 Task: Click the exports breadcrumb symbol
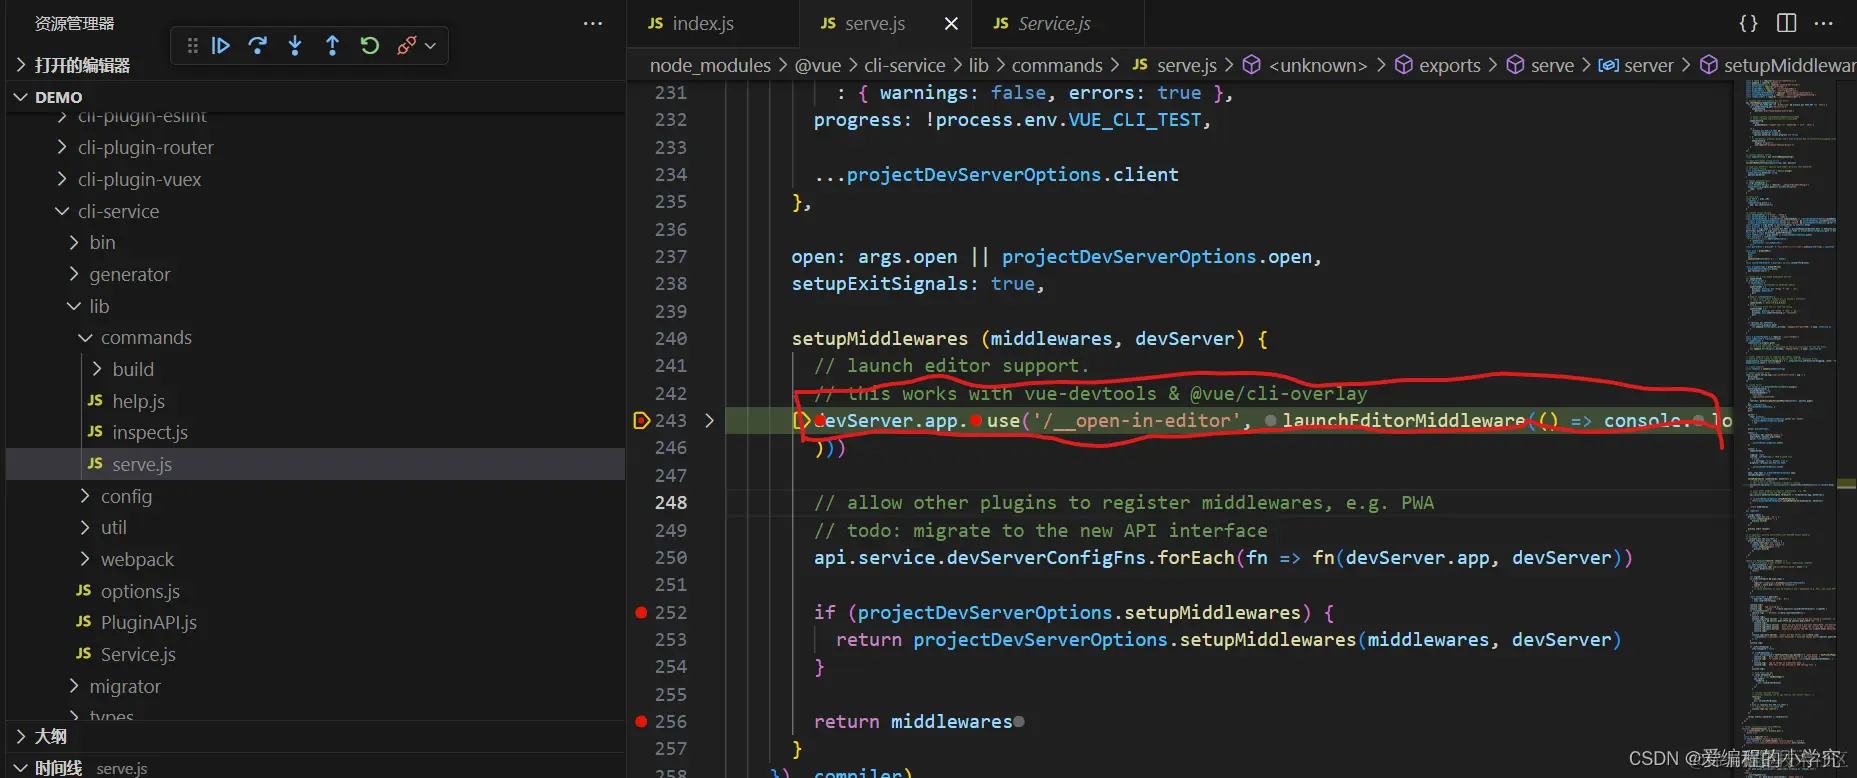click(1449, 65)
